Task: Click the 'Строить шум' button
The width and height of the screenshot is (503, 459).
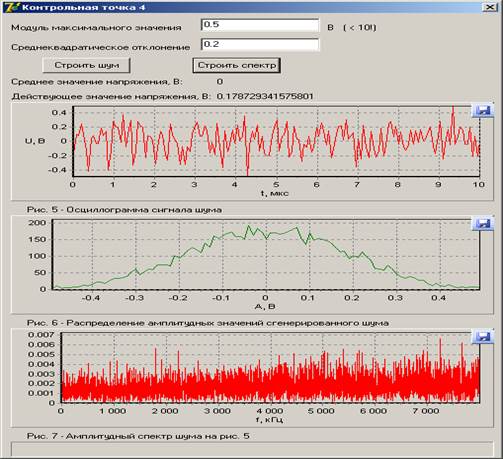Action: coord(86,65)
